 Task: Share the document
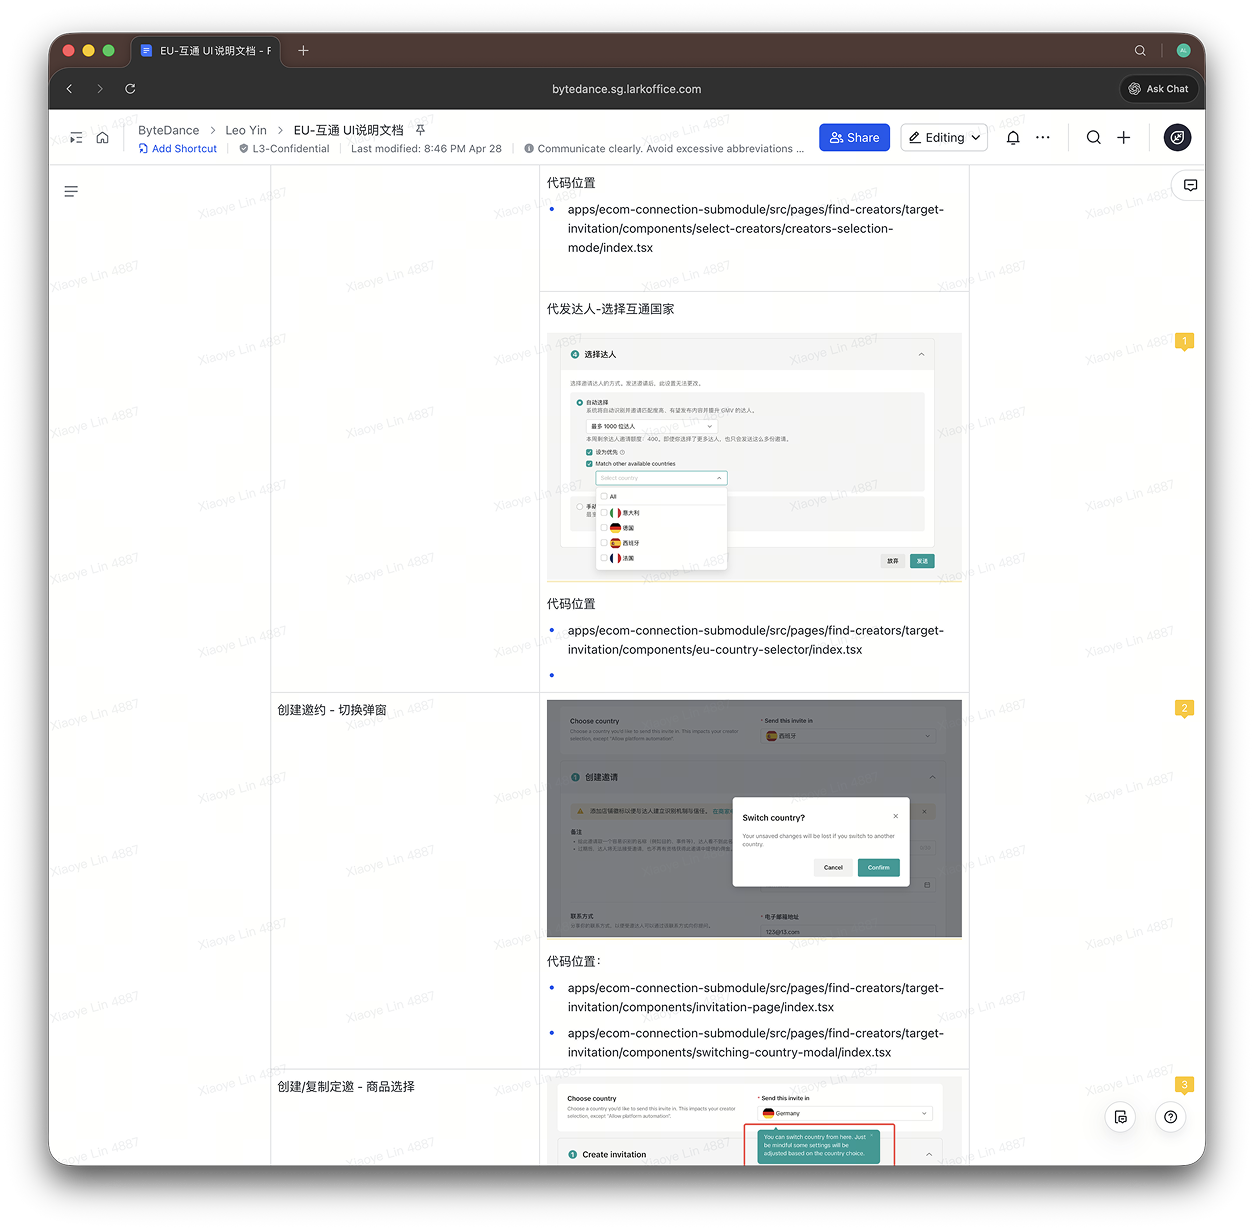(854, 138)
